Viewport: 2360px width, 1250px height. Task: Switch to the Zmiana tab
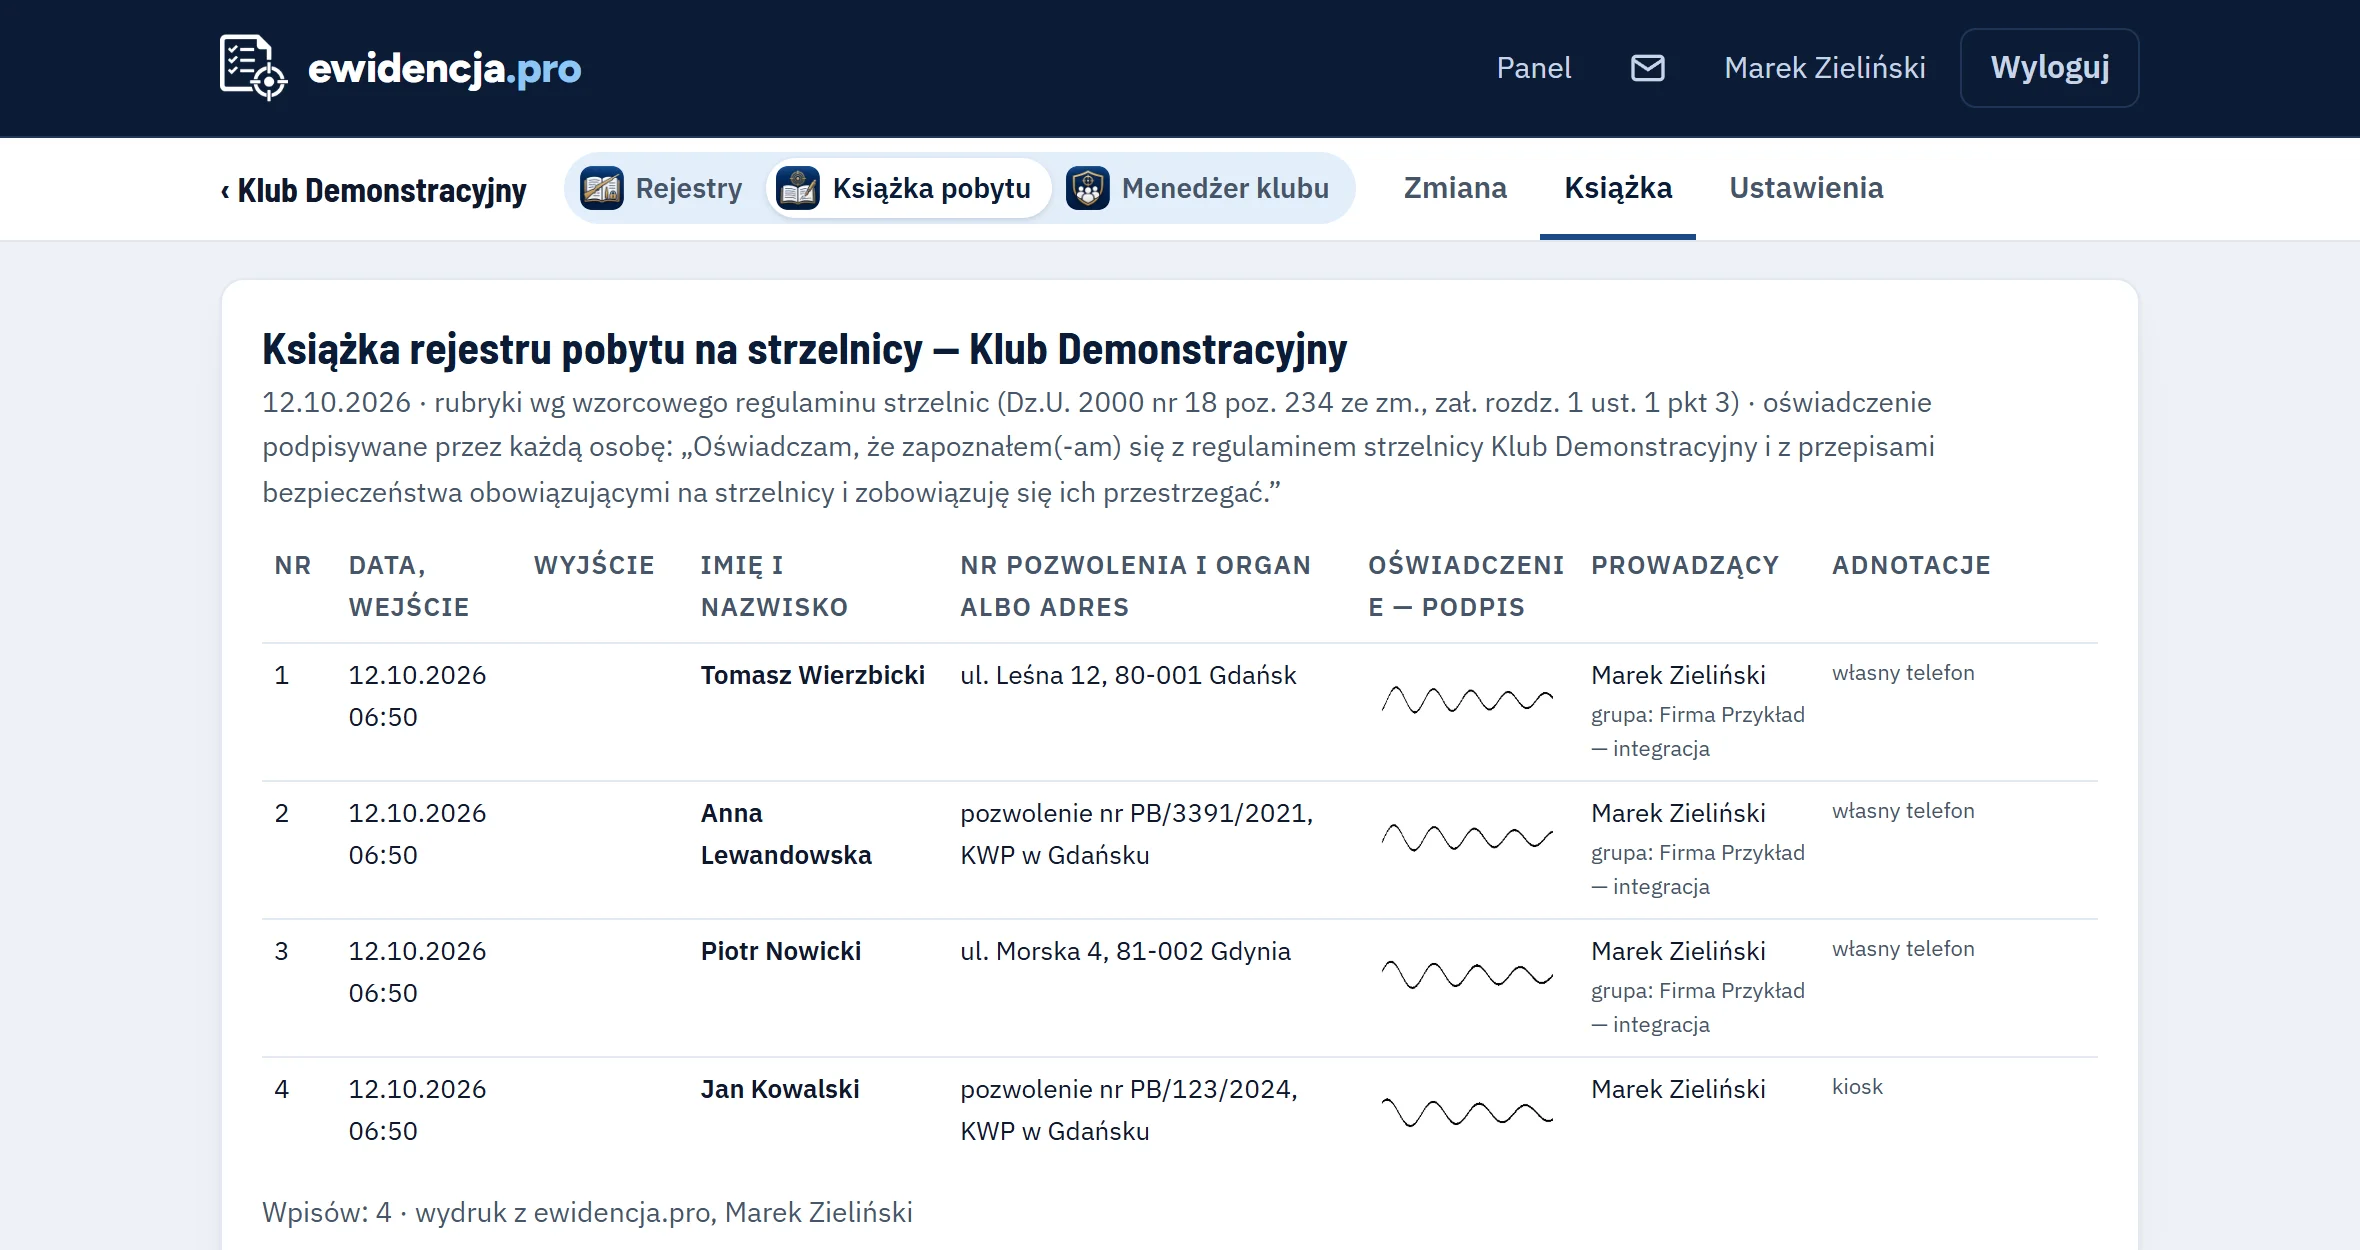[x=1455, y=188]
